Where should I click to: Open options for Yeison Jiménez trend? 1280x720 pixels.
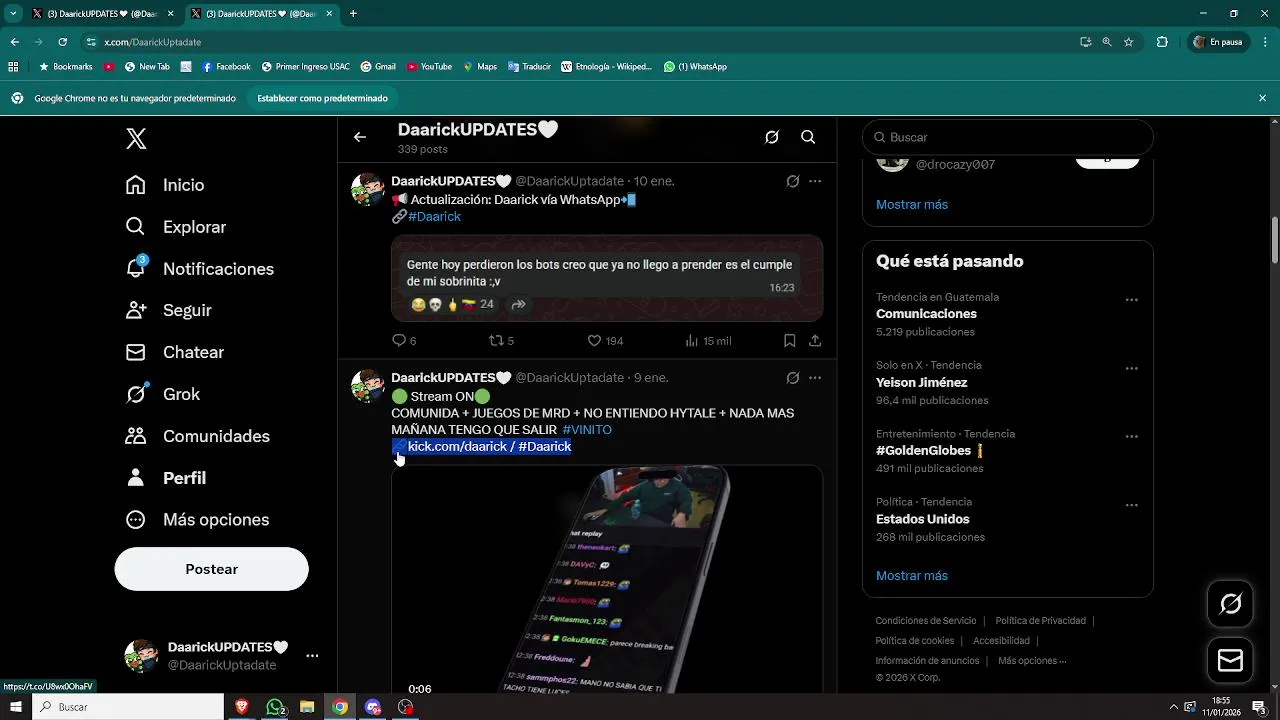click(1132, 368)
